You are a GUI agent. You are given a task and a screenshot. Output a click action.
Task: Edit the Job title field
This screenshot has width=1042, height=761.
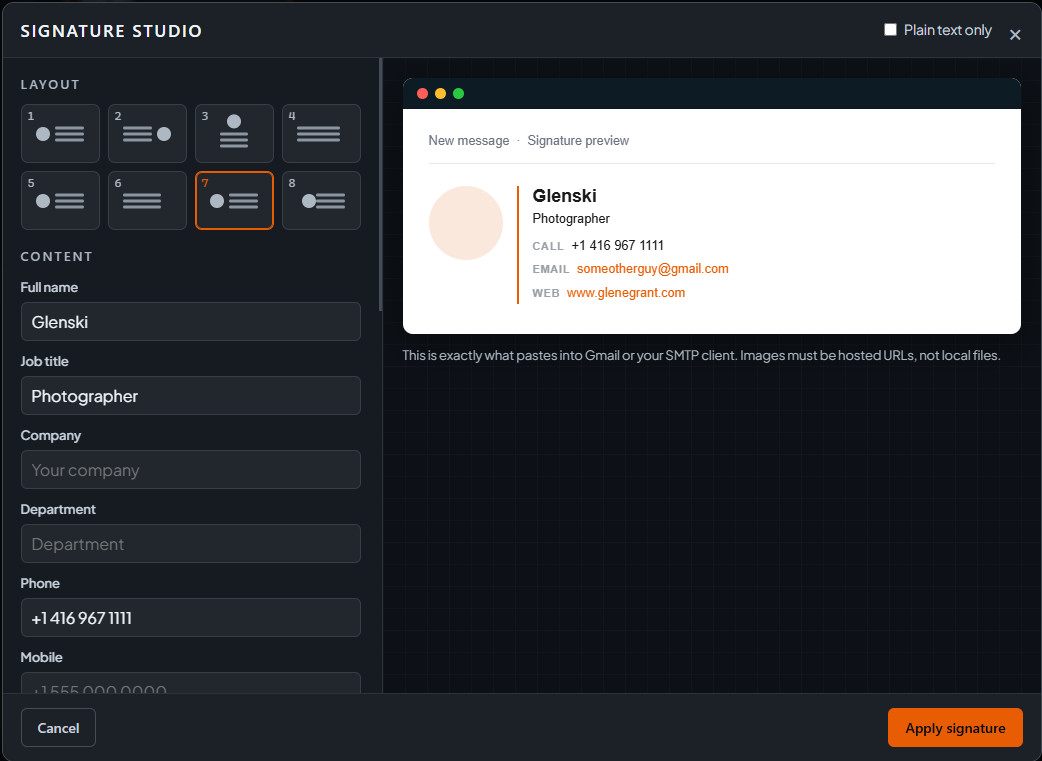coord(191,395)
